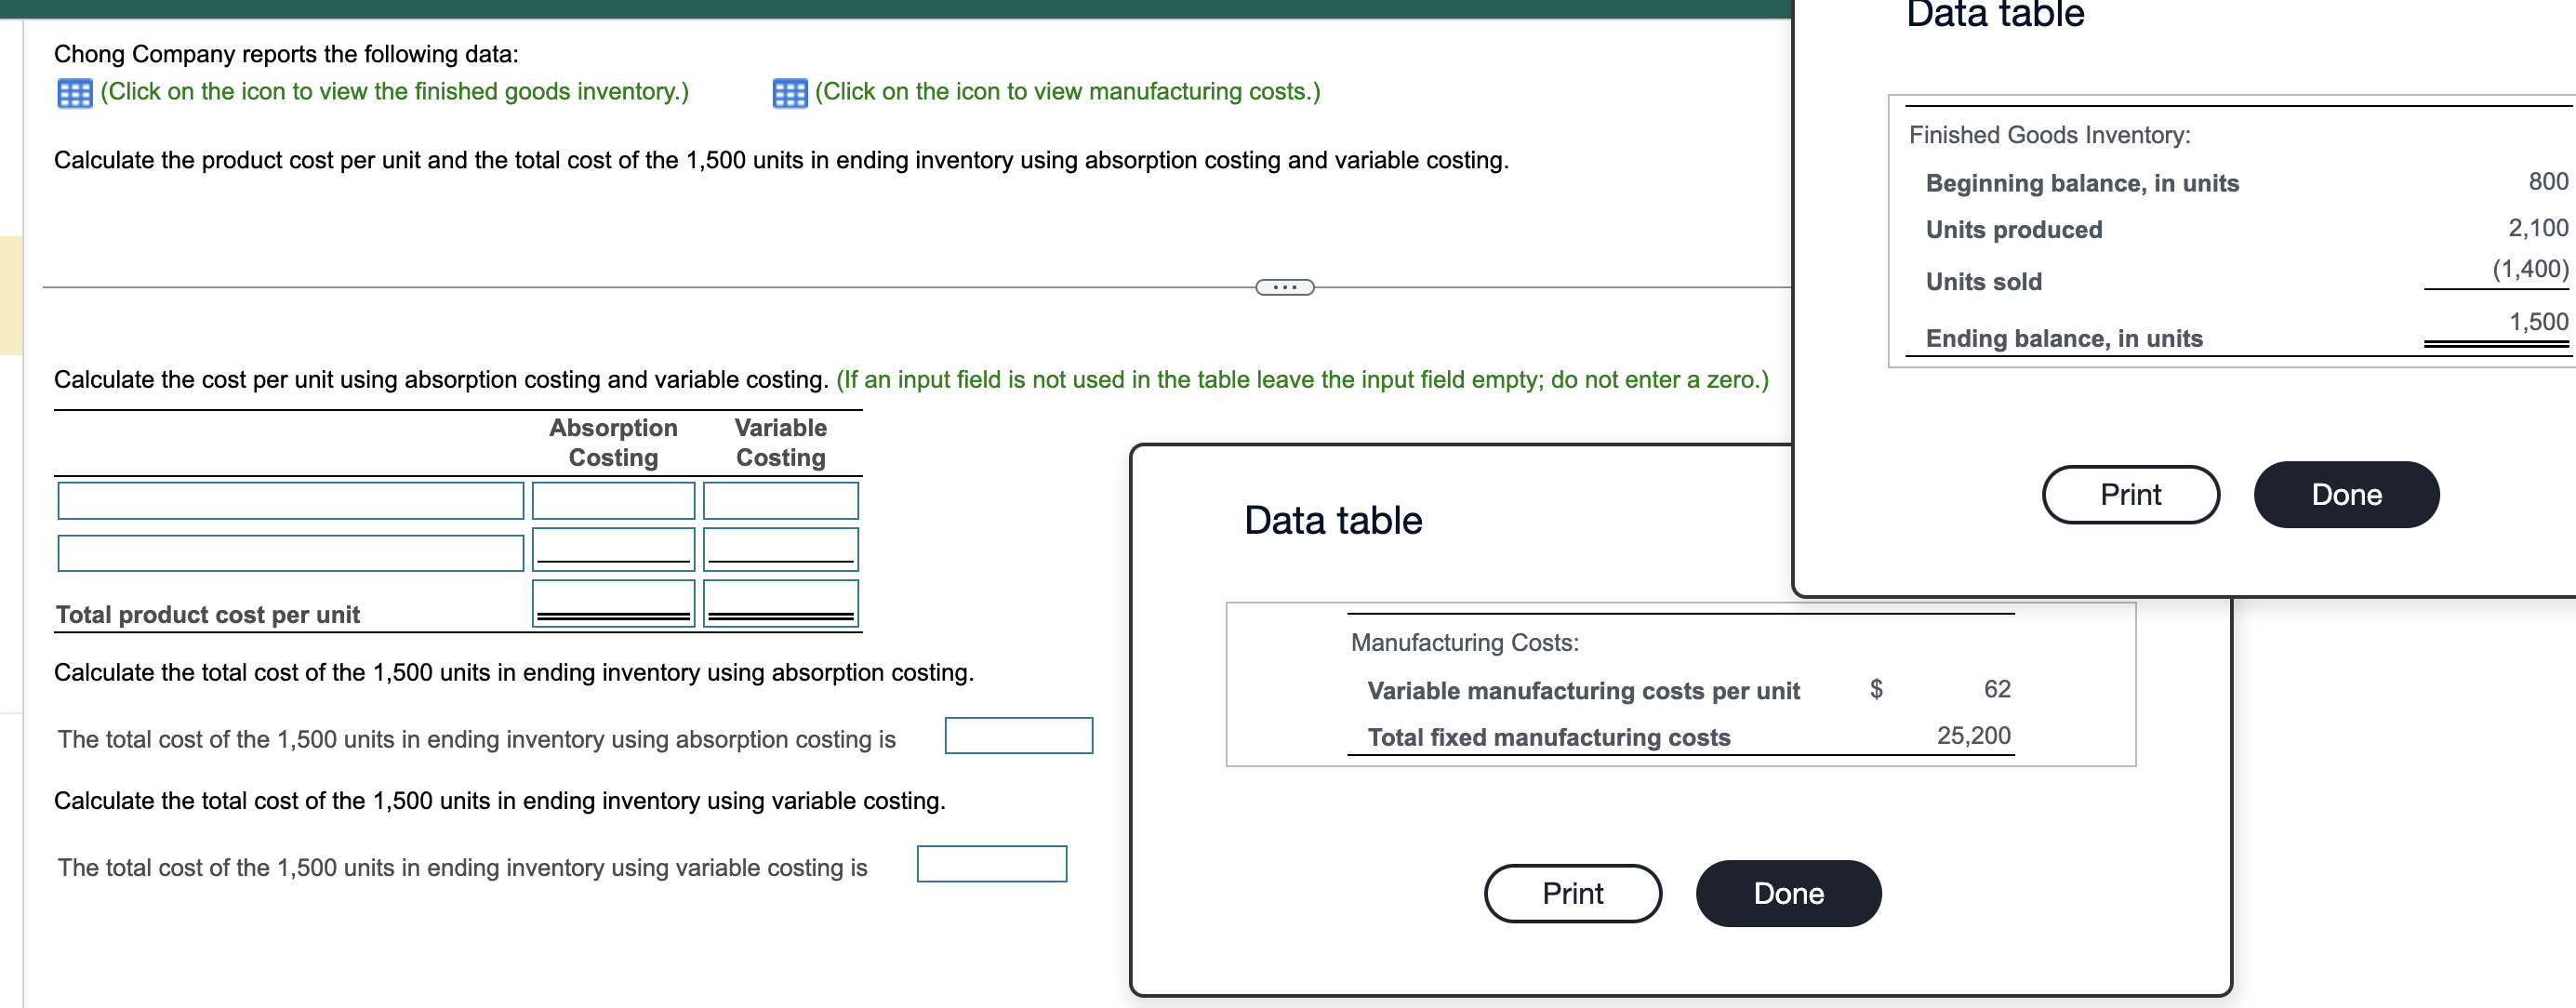Click Print on the Finished Goods Inventory data table
2576x1008 pixels.
(x=2129, y=493)
